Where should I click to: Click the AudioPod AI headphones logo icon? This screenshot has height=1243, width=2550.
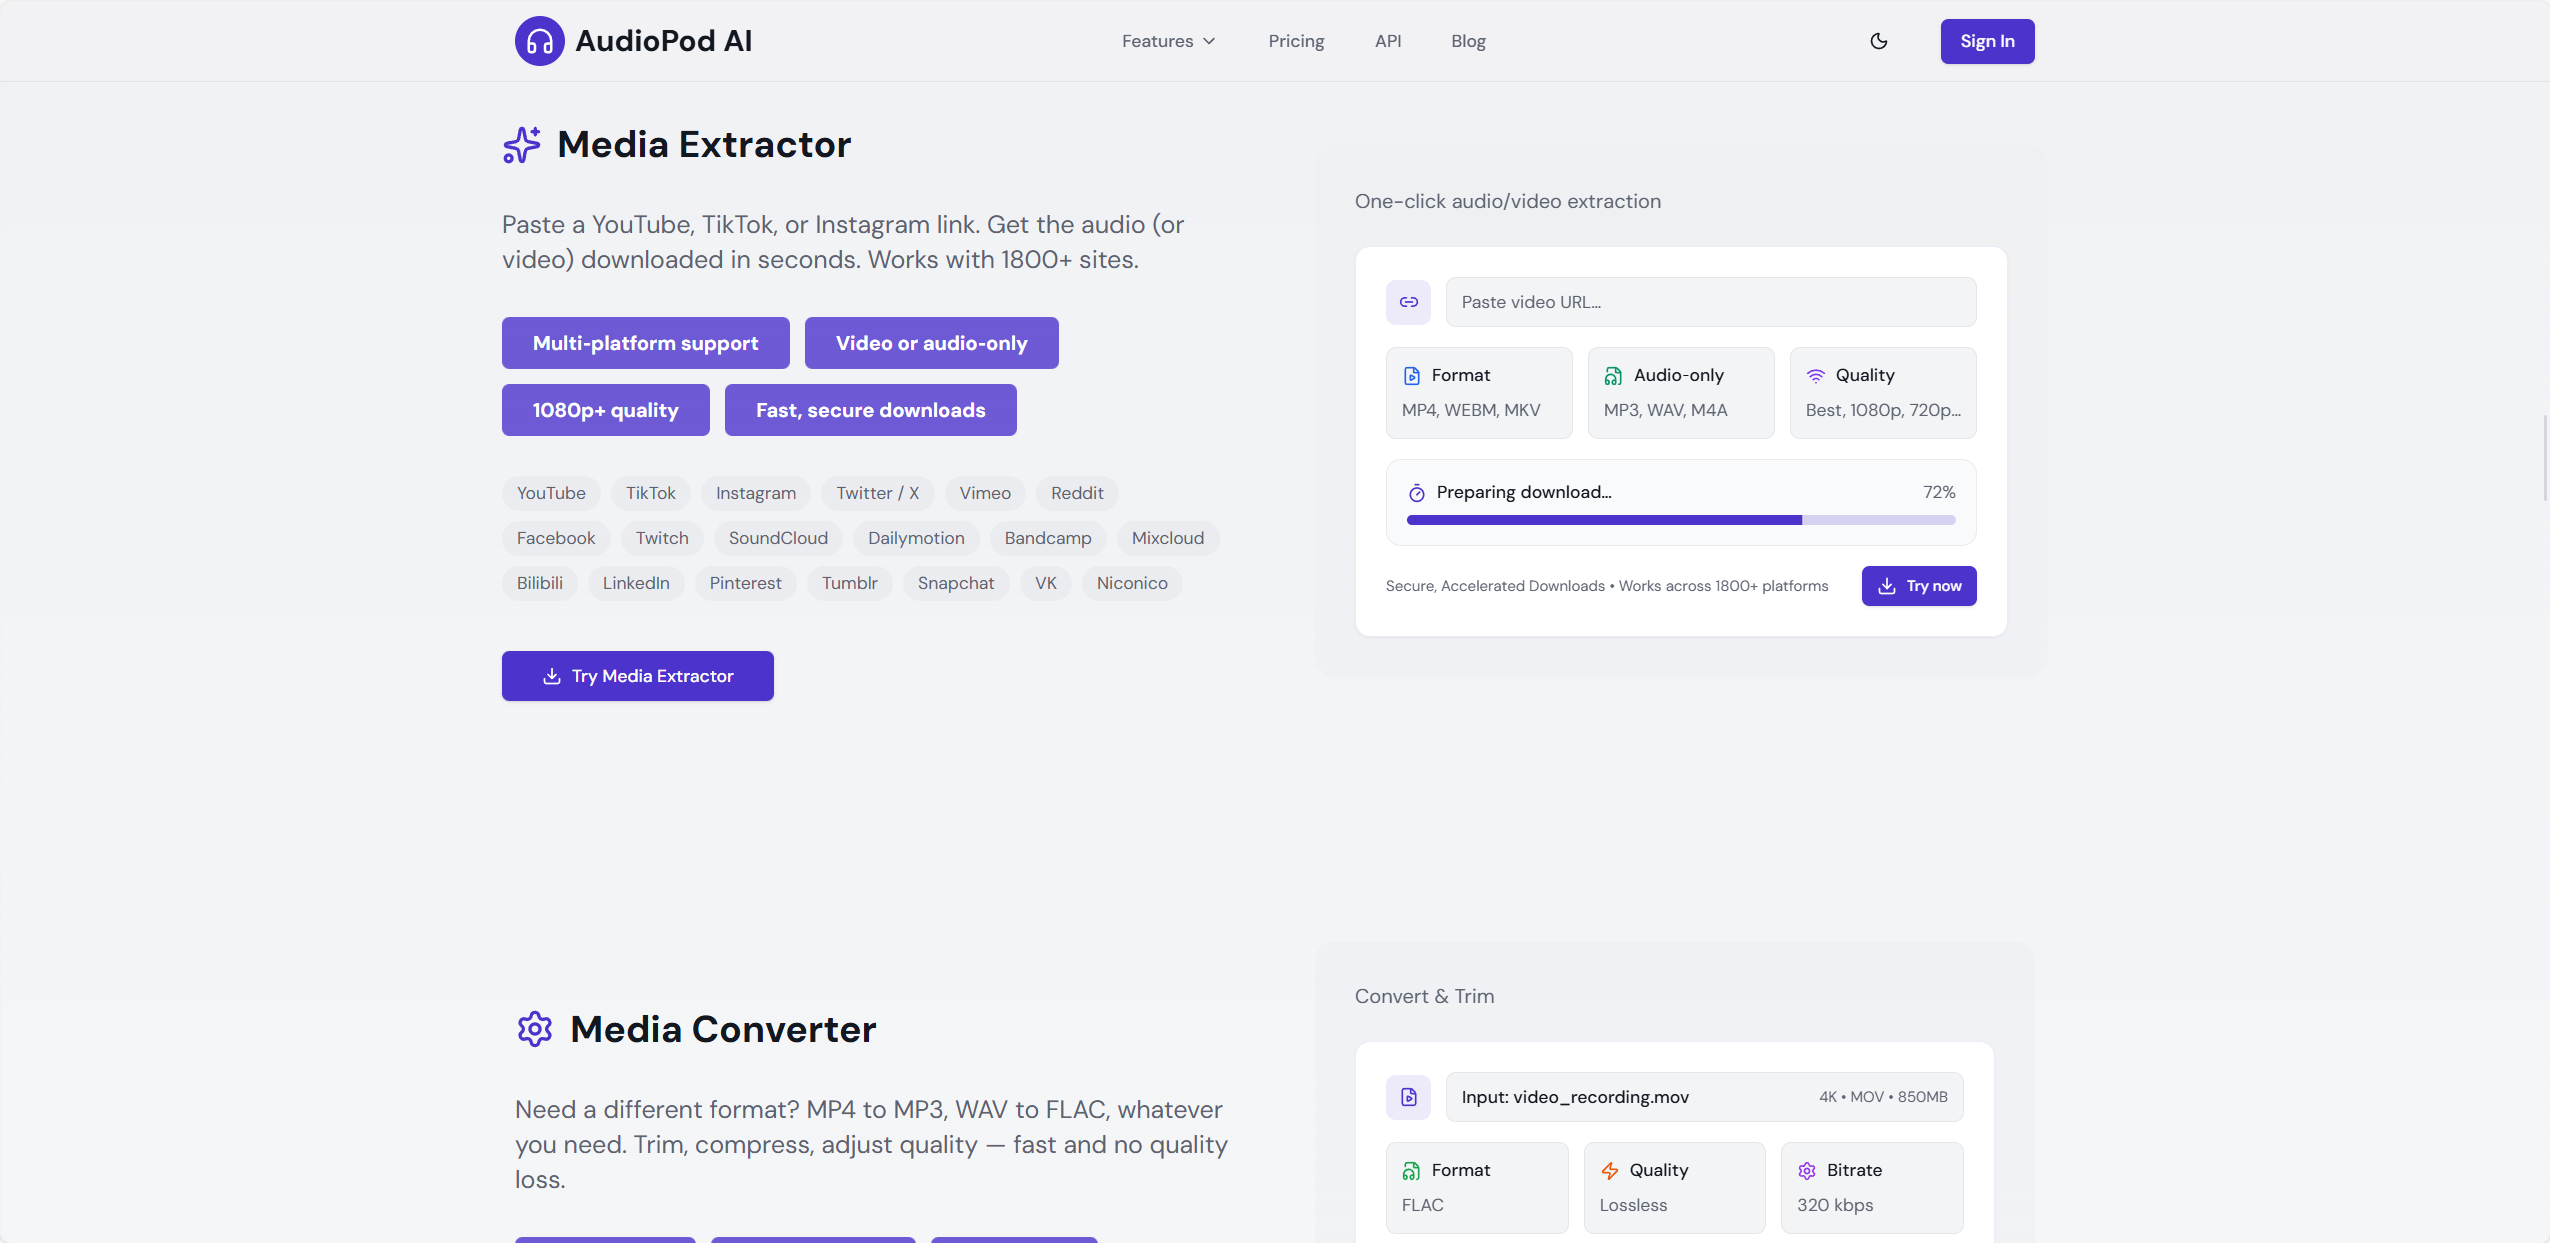tap(540, 41)
